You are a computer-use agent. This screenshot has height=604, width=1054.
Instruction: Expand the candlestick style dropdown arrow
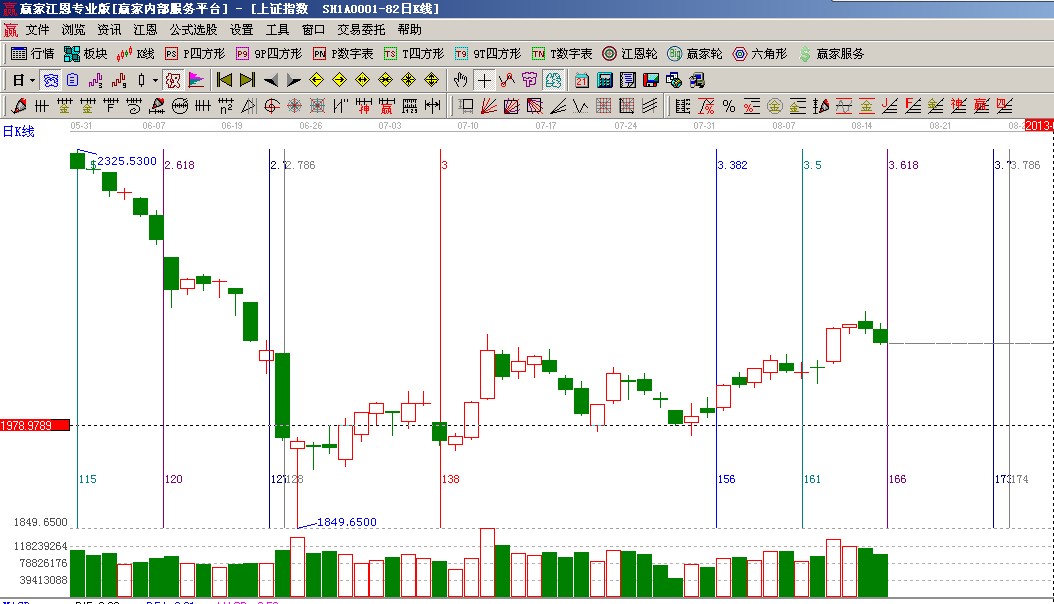click(154, 80)
